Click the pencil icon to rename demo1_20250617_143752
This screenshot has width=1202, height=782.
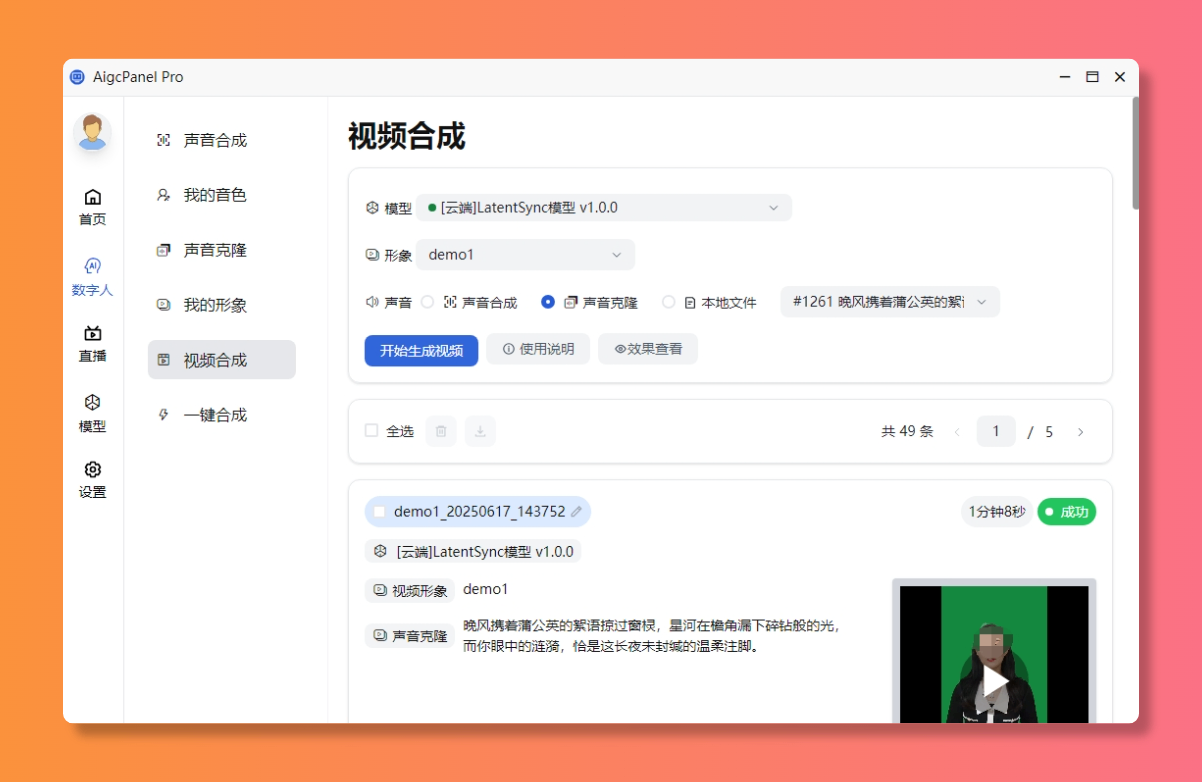pos(578,511)
